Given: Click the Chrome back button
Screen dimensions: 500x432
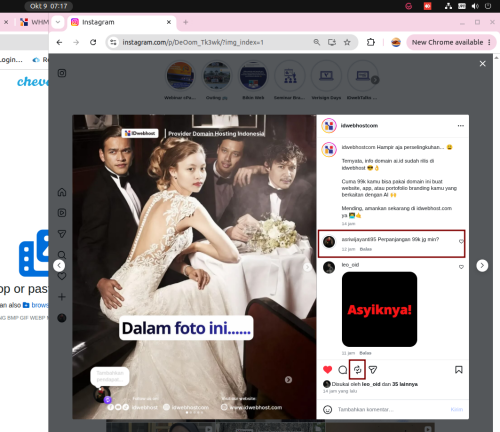Looking at the screenshot, I should tap(59, 42).
